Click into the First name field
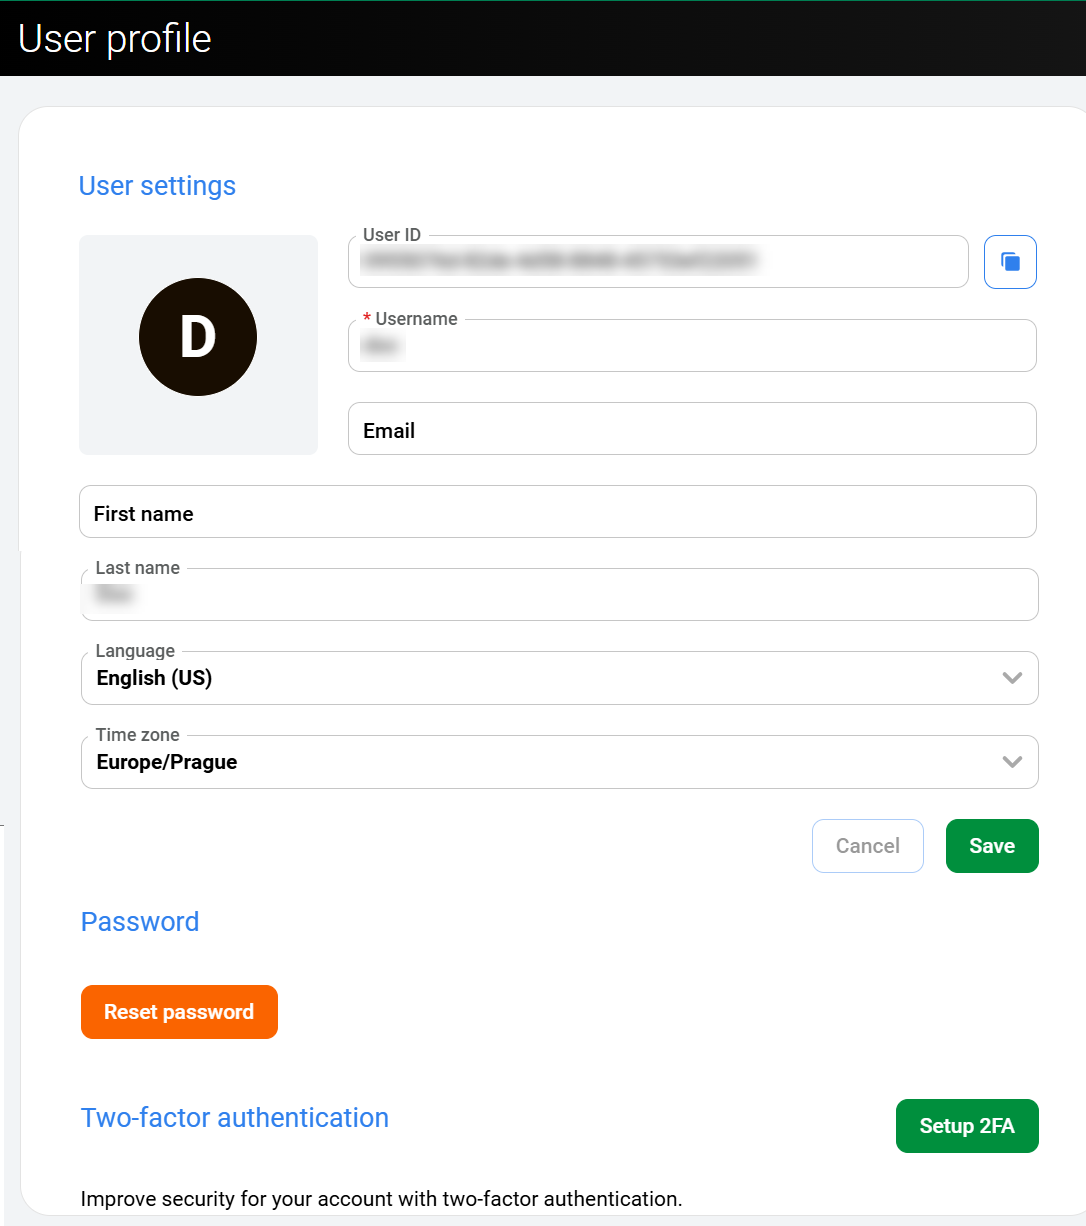 [557, 513]
